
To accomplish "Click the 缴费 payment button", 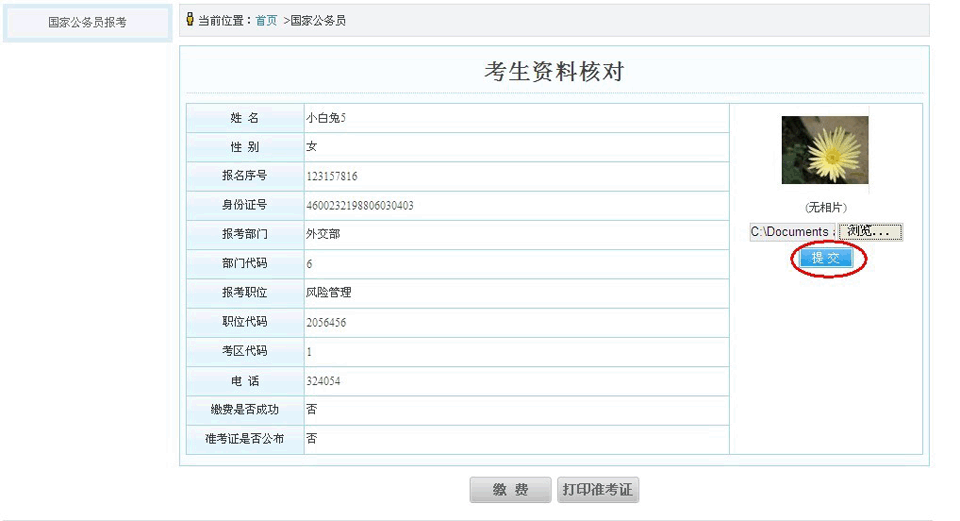I will click(x=511, y=490).
